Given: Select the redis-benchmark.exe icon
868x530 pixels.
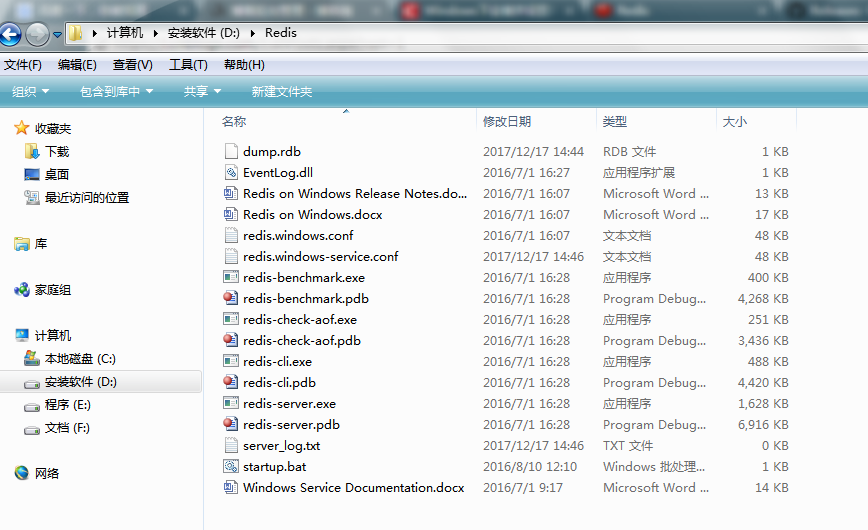Looking at the screenshot, I should [x=231, y=277].
